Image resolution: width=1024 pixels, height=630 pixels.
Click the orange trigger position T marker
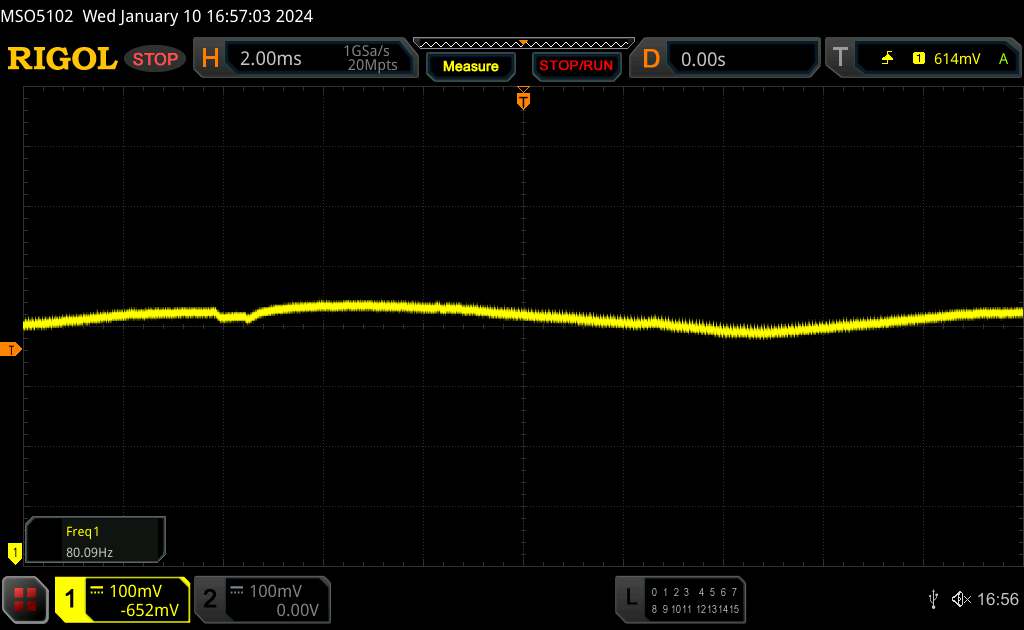[523, 100]
